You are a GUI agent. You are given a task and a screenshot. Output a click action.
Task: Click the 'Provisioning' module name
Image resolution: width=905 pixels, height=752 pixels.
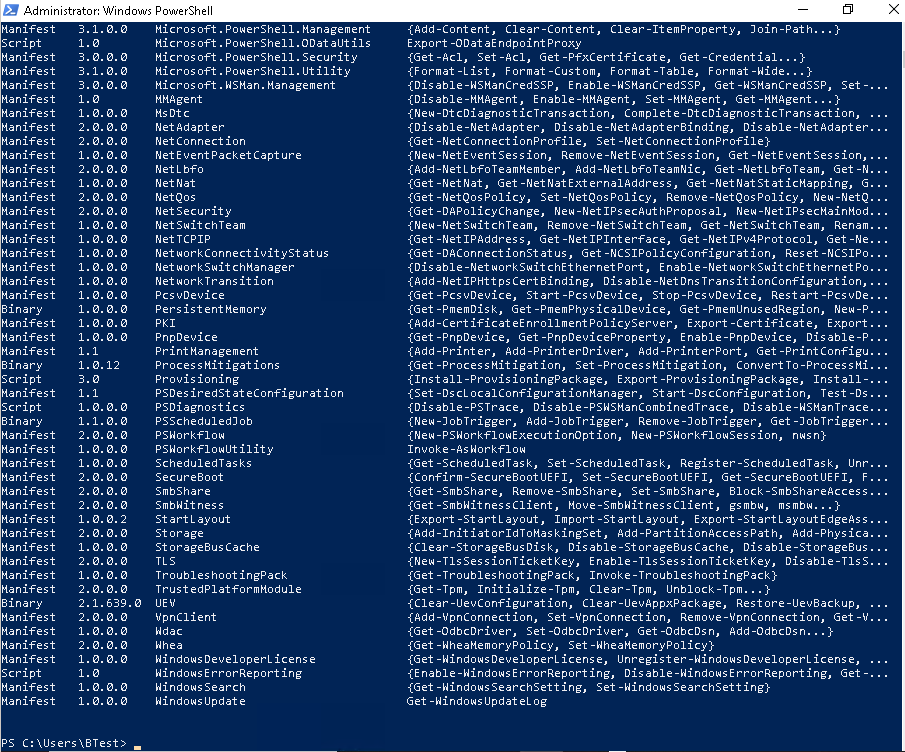[197, 379]
